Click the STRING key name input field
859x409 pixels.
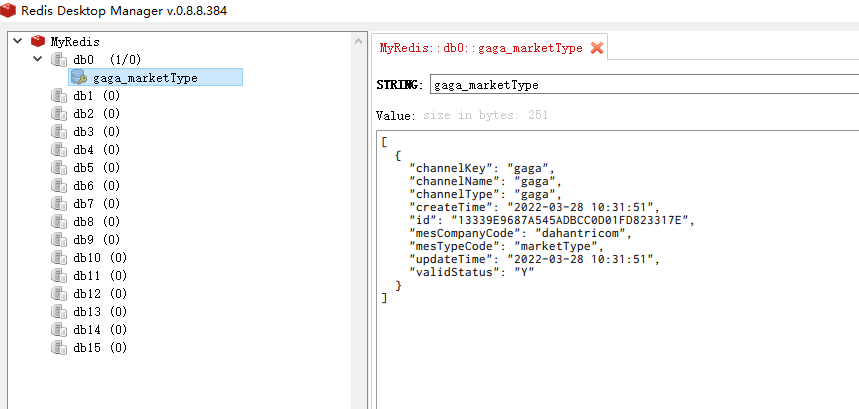(x=644, y=85)
